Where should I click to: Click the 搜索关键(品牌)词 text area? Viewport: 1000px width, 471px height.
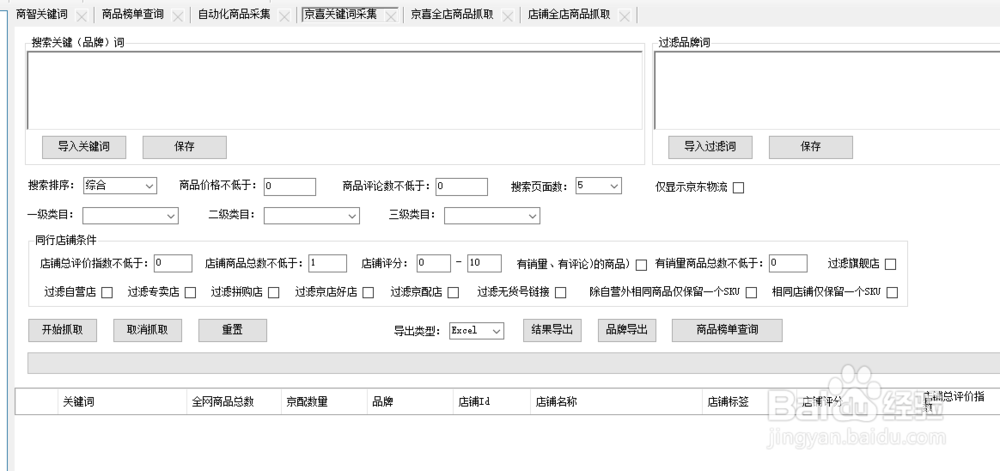click(x=335, y=90)
